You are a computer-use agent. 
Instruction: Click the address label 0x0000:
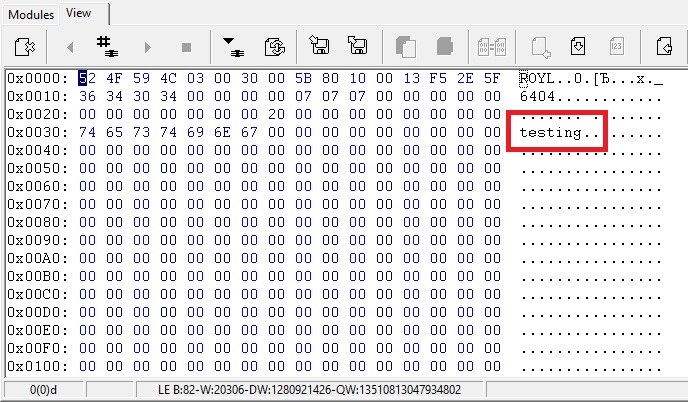coord(38,79)
